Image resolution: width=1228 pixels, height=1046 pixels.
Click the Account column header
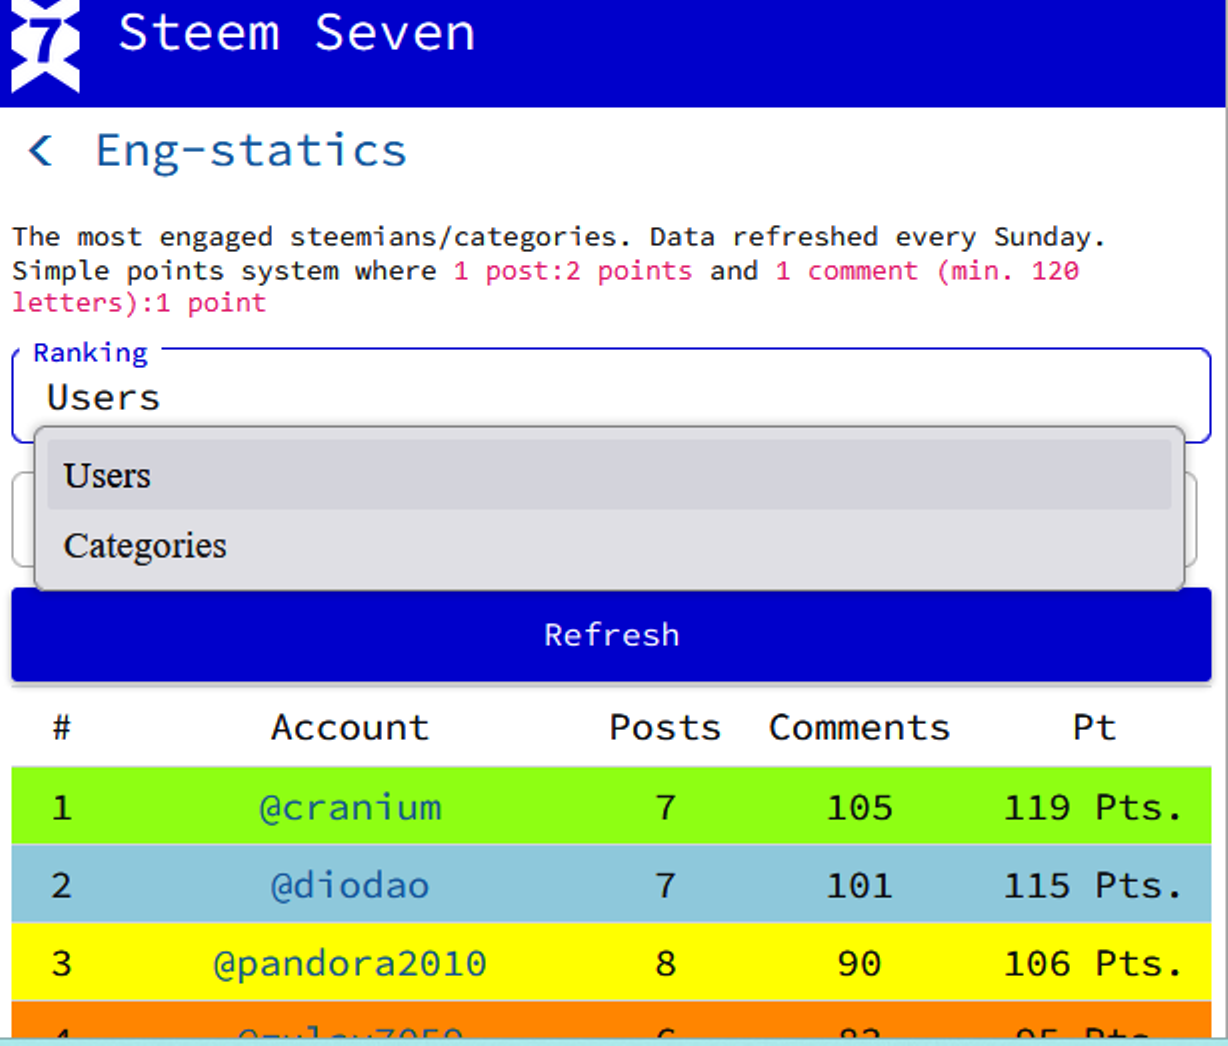349,727
